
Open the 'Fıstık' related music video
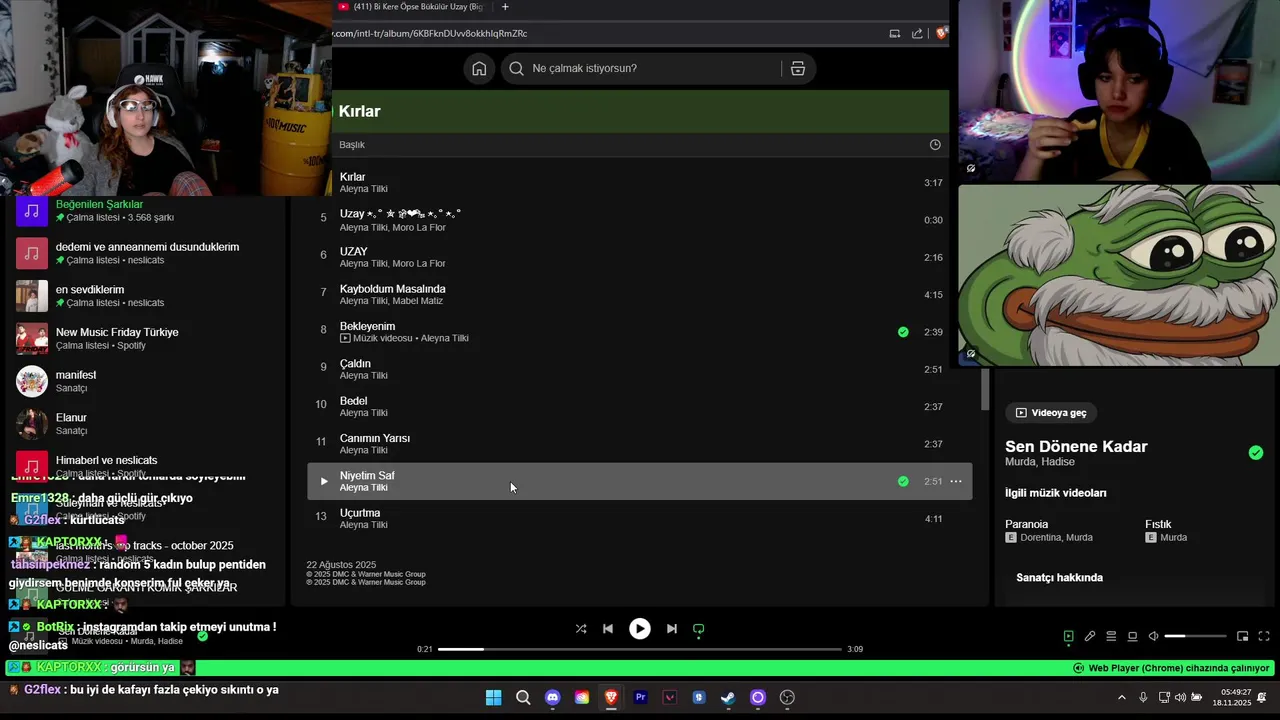pos(1158,524)
